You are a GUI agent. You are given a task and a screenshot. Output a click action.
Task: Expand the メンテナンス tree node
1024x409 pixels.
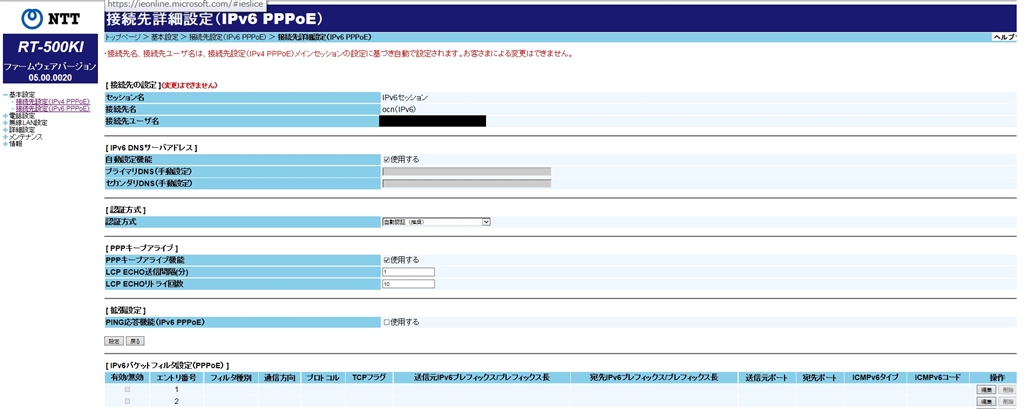point(5,137)
